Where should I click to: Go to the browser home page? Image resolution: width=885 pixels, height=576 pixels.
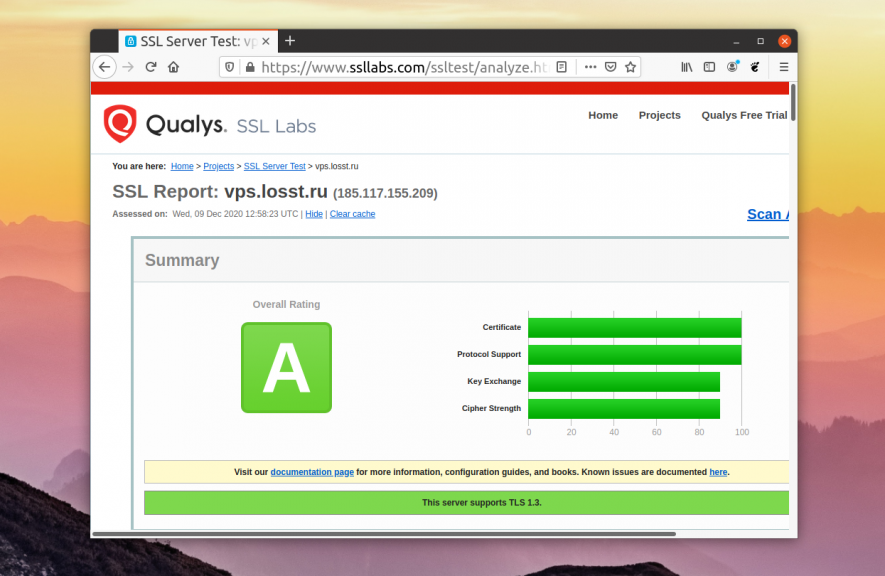(174, 67)
